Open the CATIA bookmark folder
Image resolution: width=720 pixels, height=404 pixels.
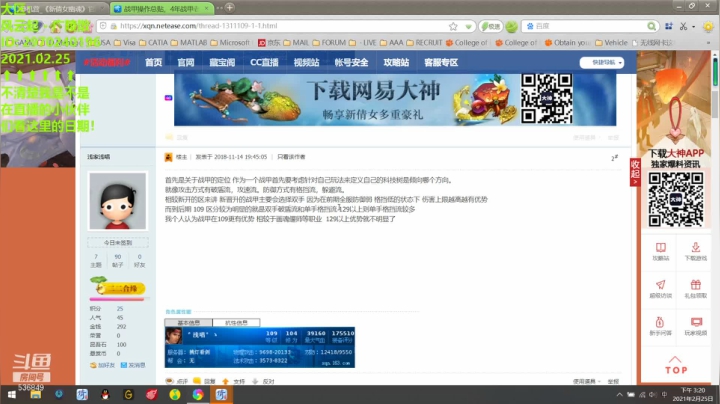154,43
